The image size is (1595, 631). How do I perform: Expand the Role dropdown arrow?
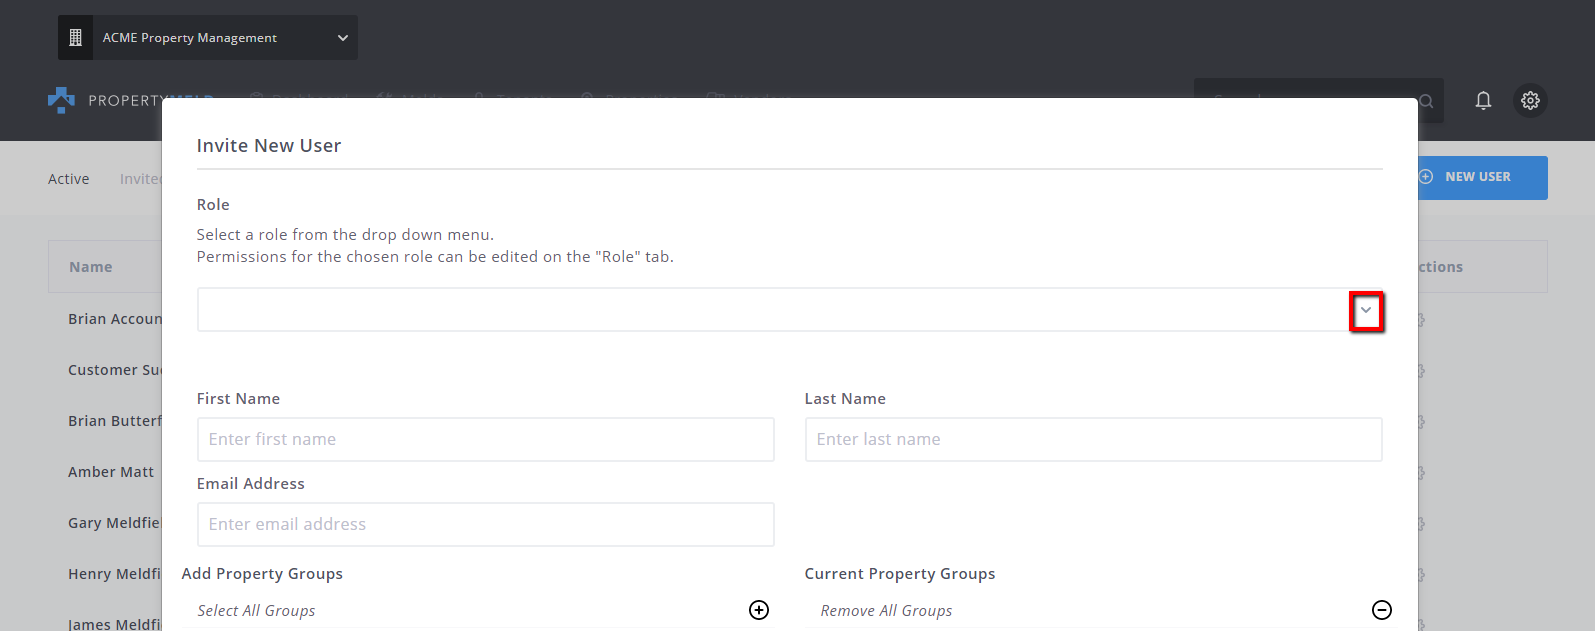1366,311
